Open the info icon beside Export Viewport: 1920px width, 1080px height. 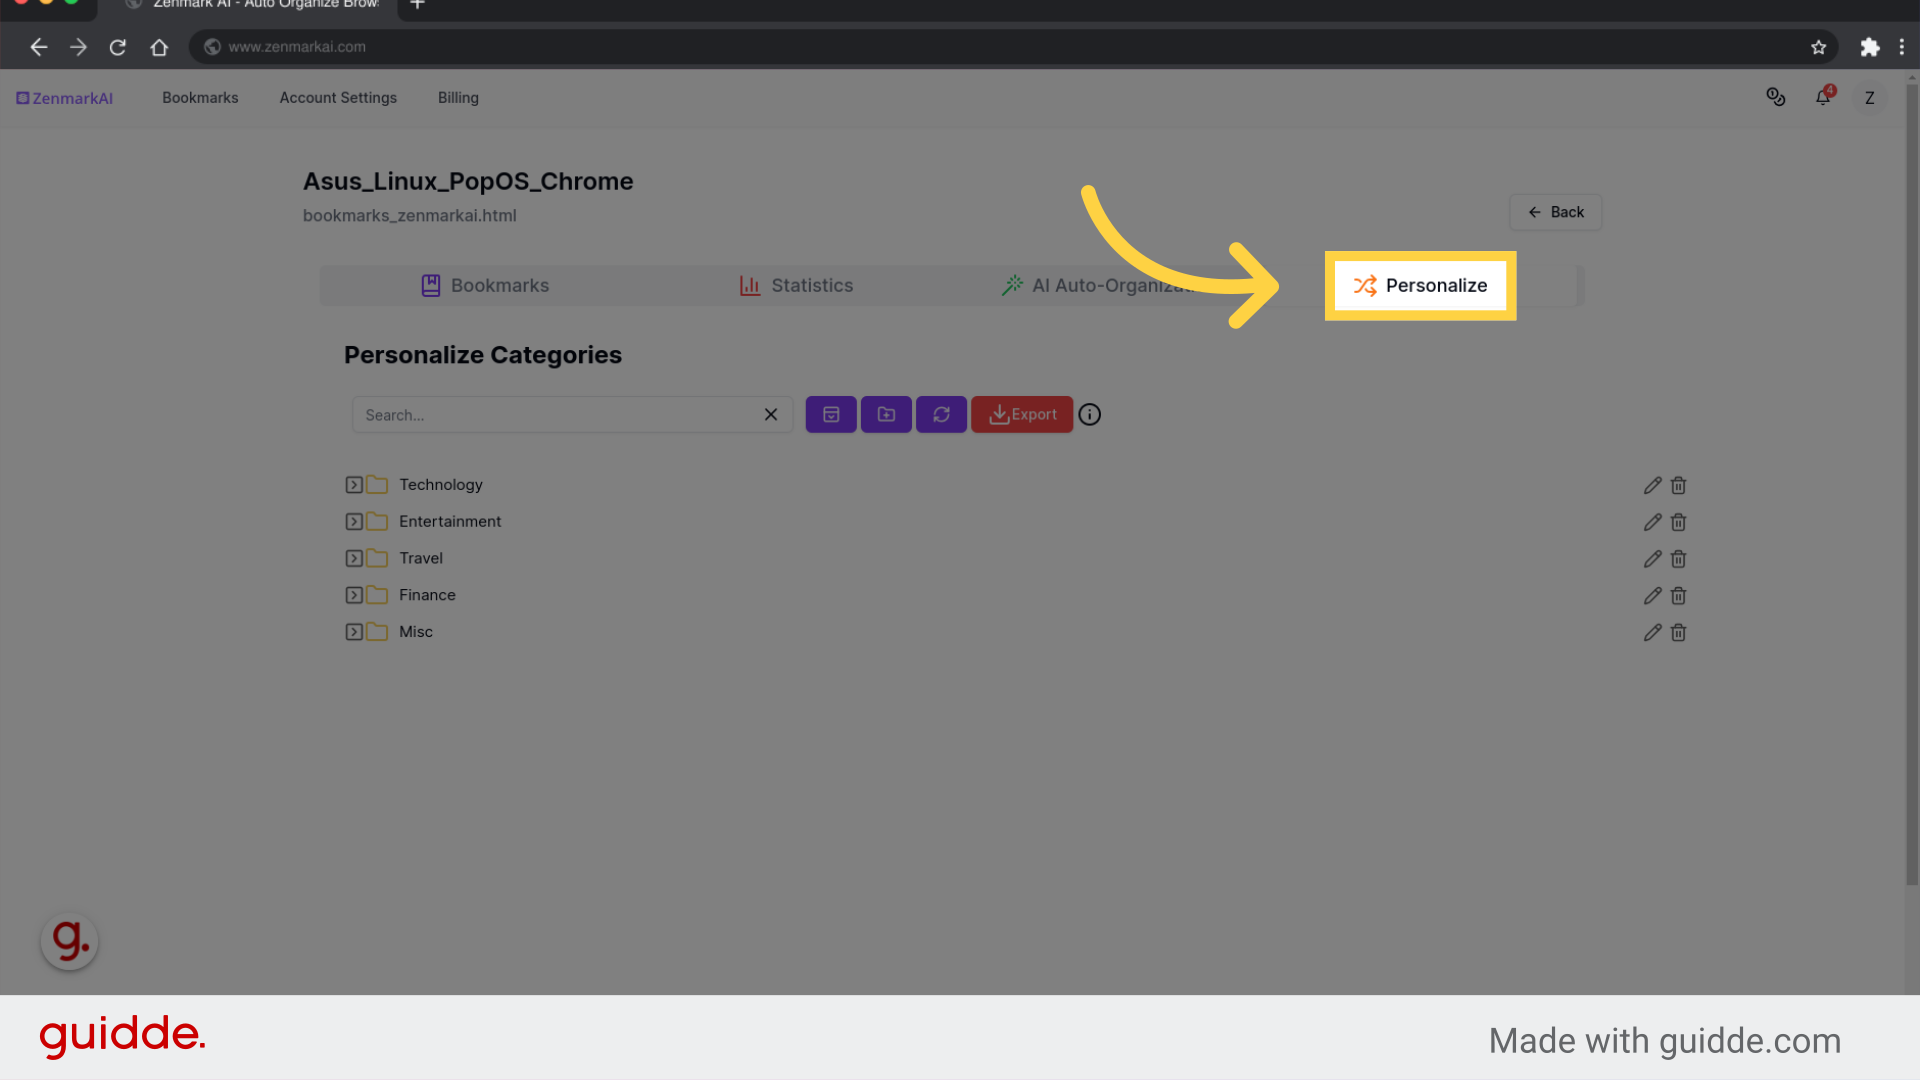click(1090, 414)
